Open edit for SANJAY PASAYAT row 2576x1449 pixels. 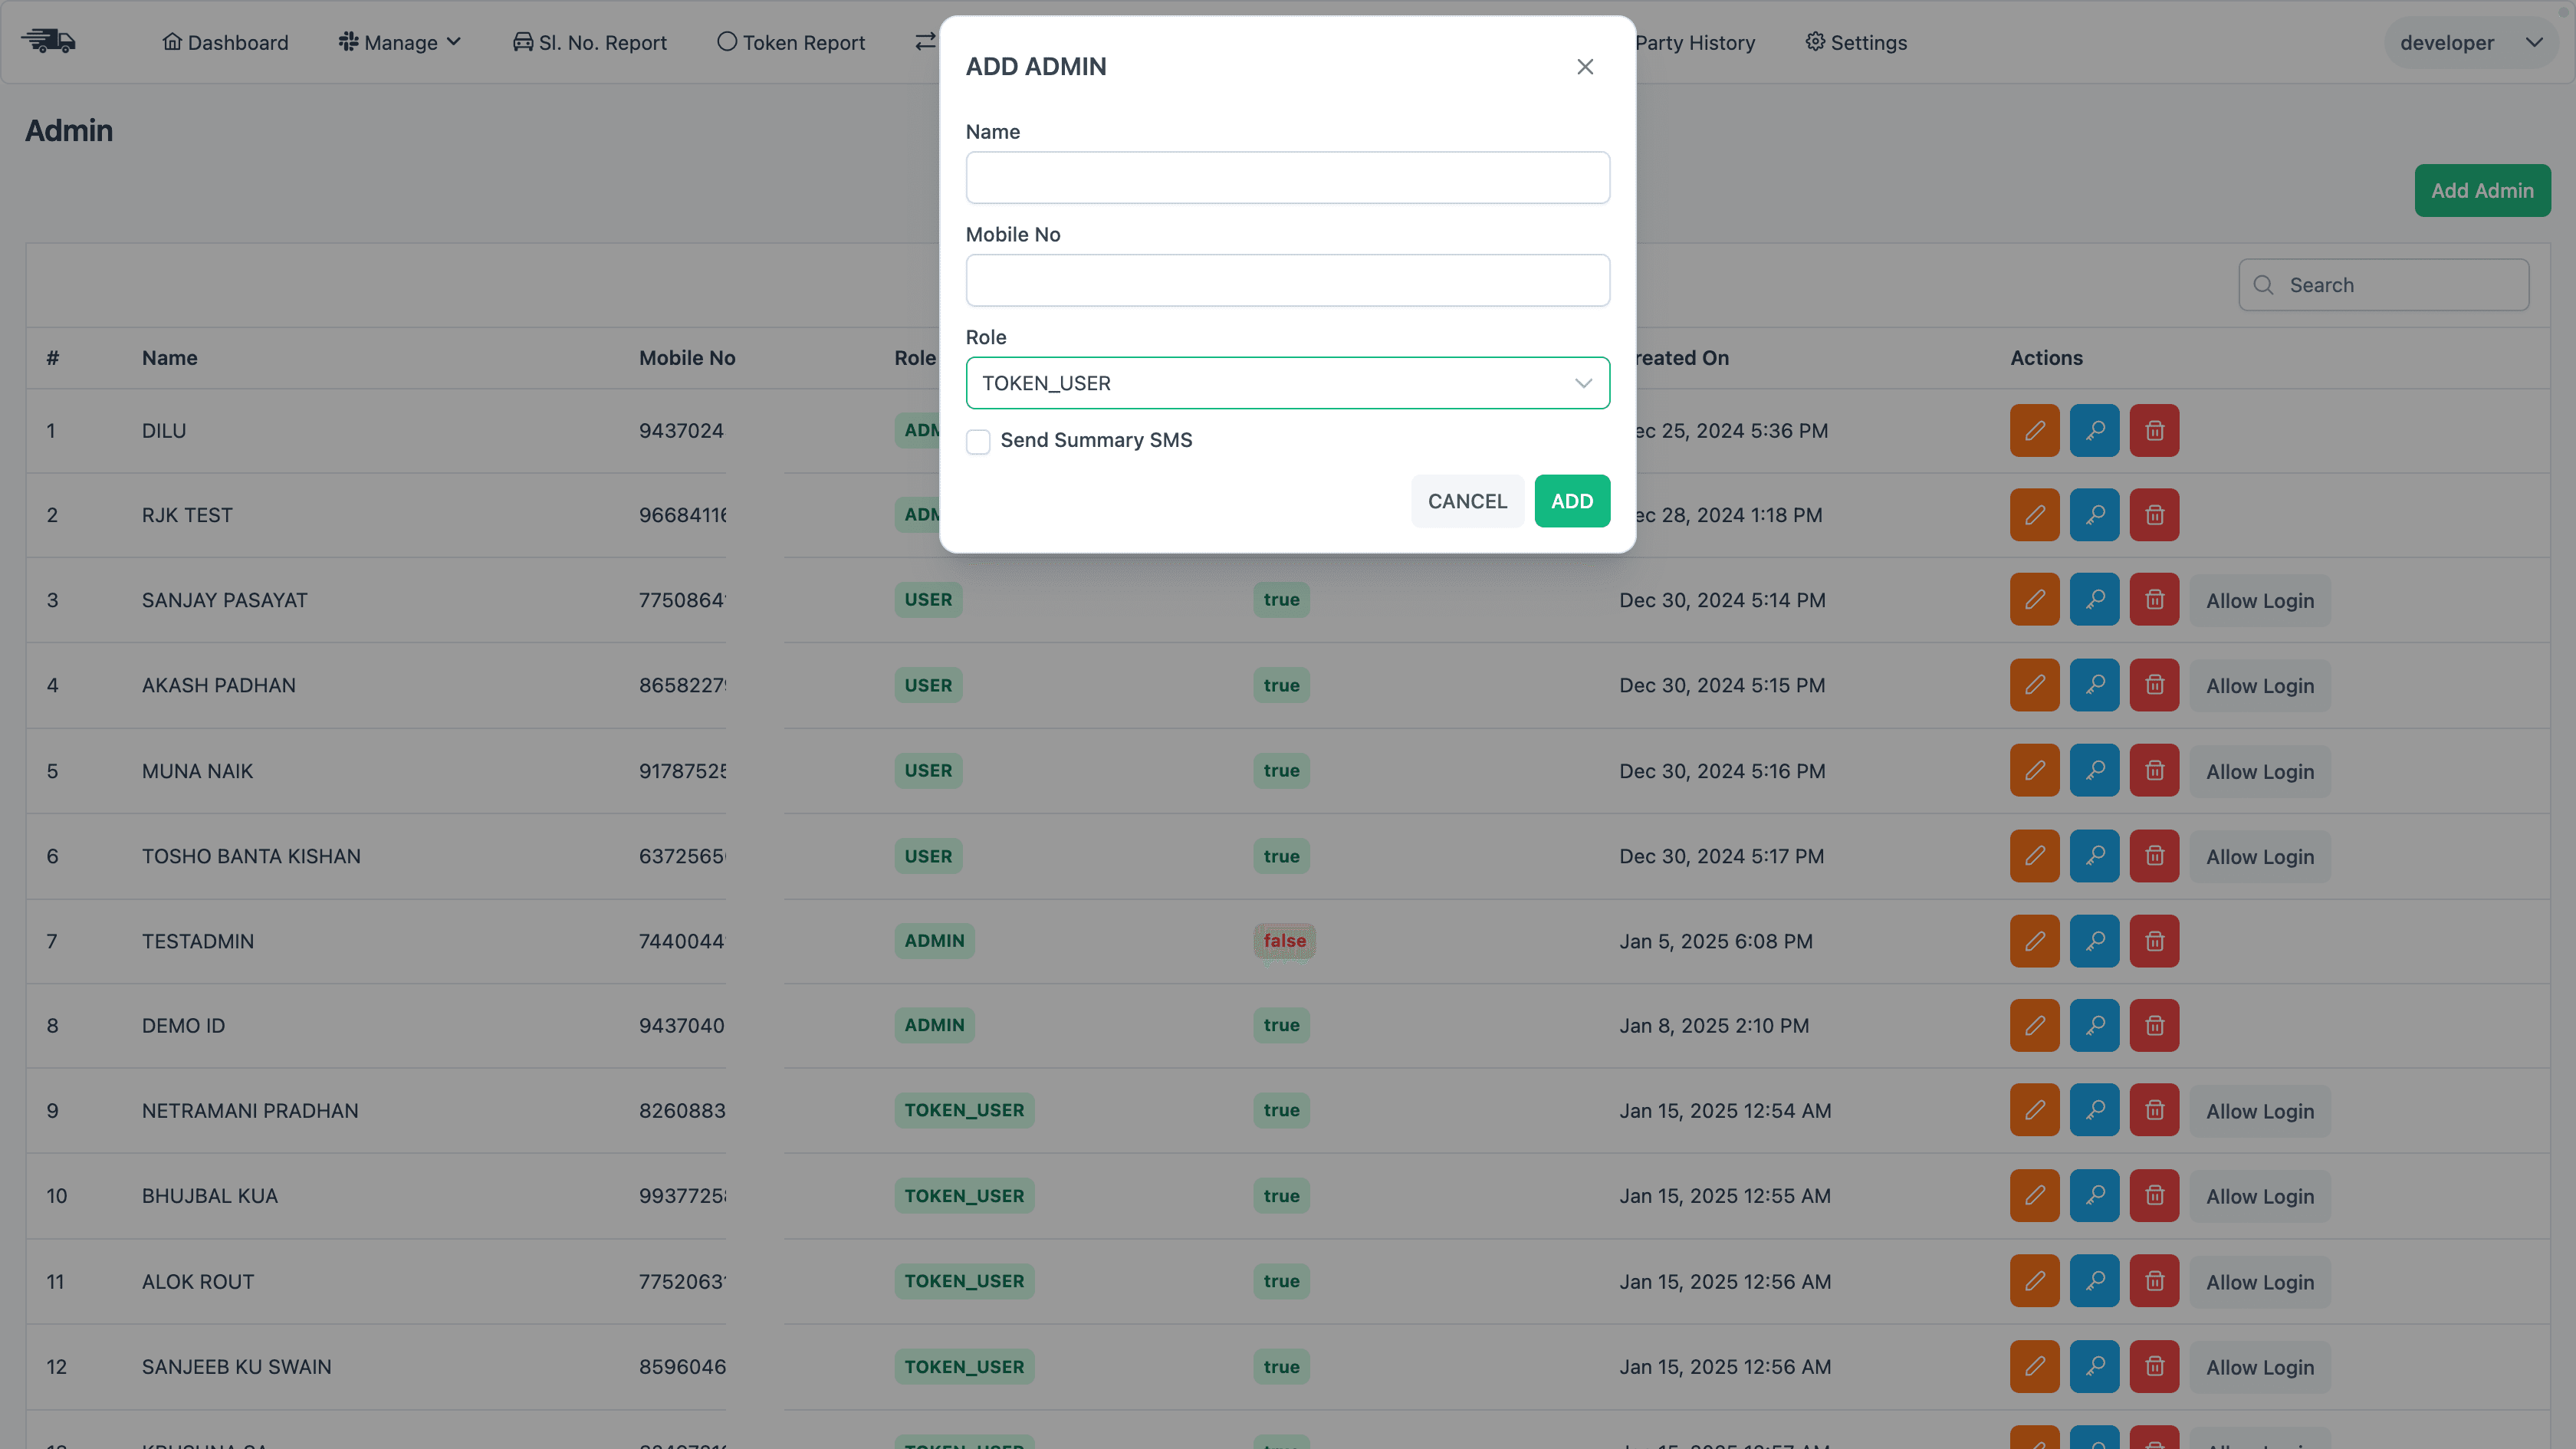pyautogui.click(x=2035, y=599)
